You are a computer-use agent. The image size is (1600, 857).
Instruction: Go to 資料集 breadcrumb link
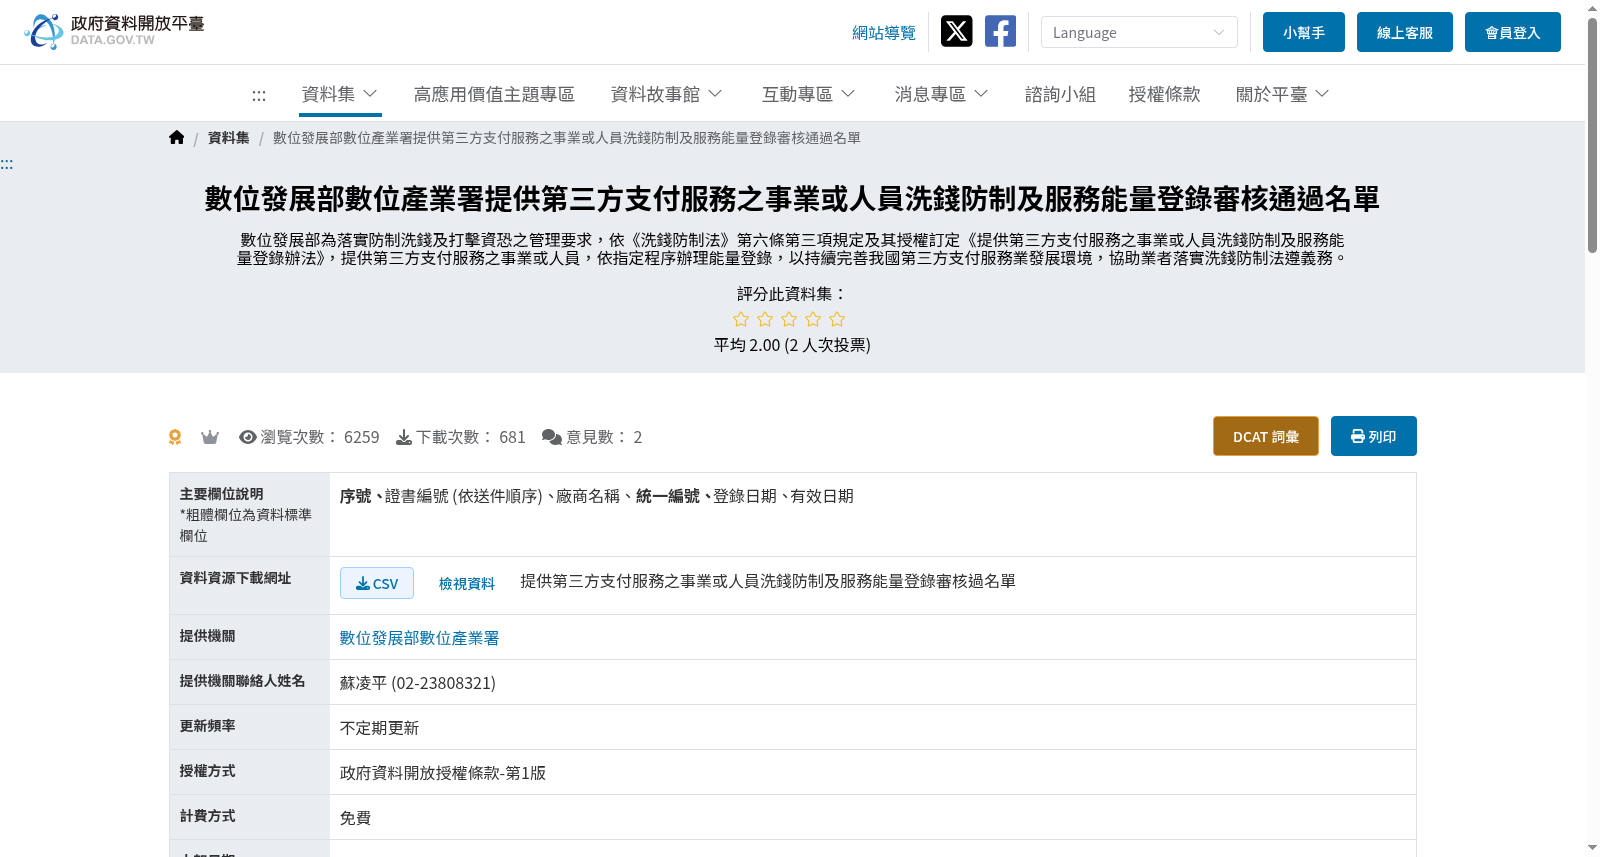coord(229,138)
